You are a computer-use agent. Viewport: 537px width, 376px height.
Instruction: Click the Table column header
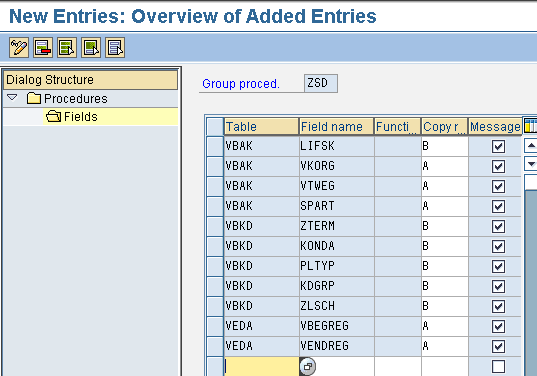[261, 127]
